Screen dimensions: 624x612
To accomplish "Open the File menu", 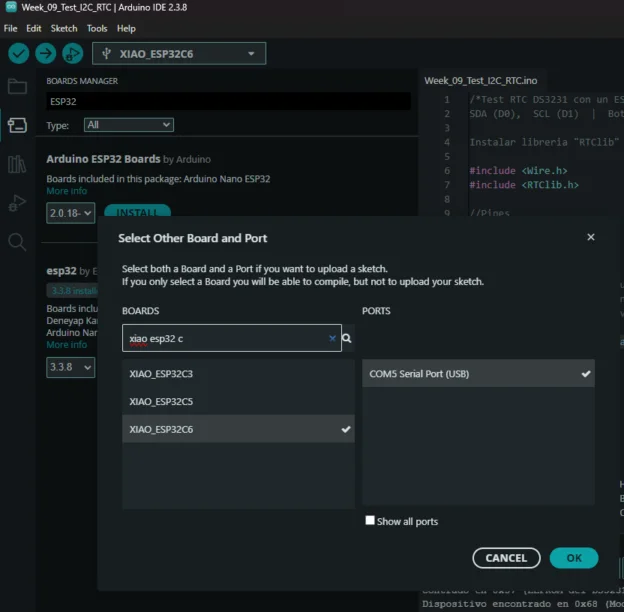I will (x=10, y=29).
